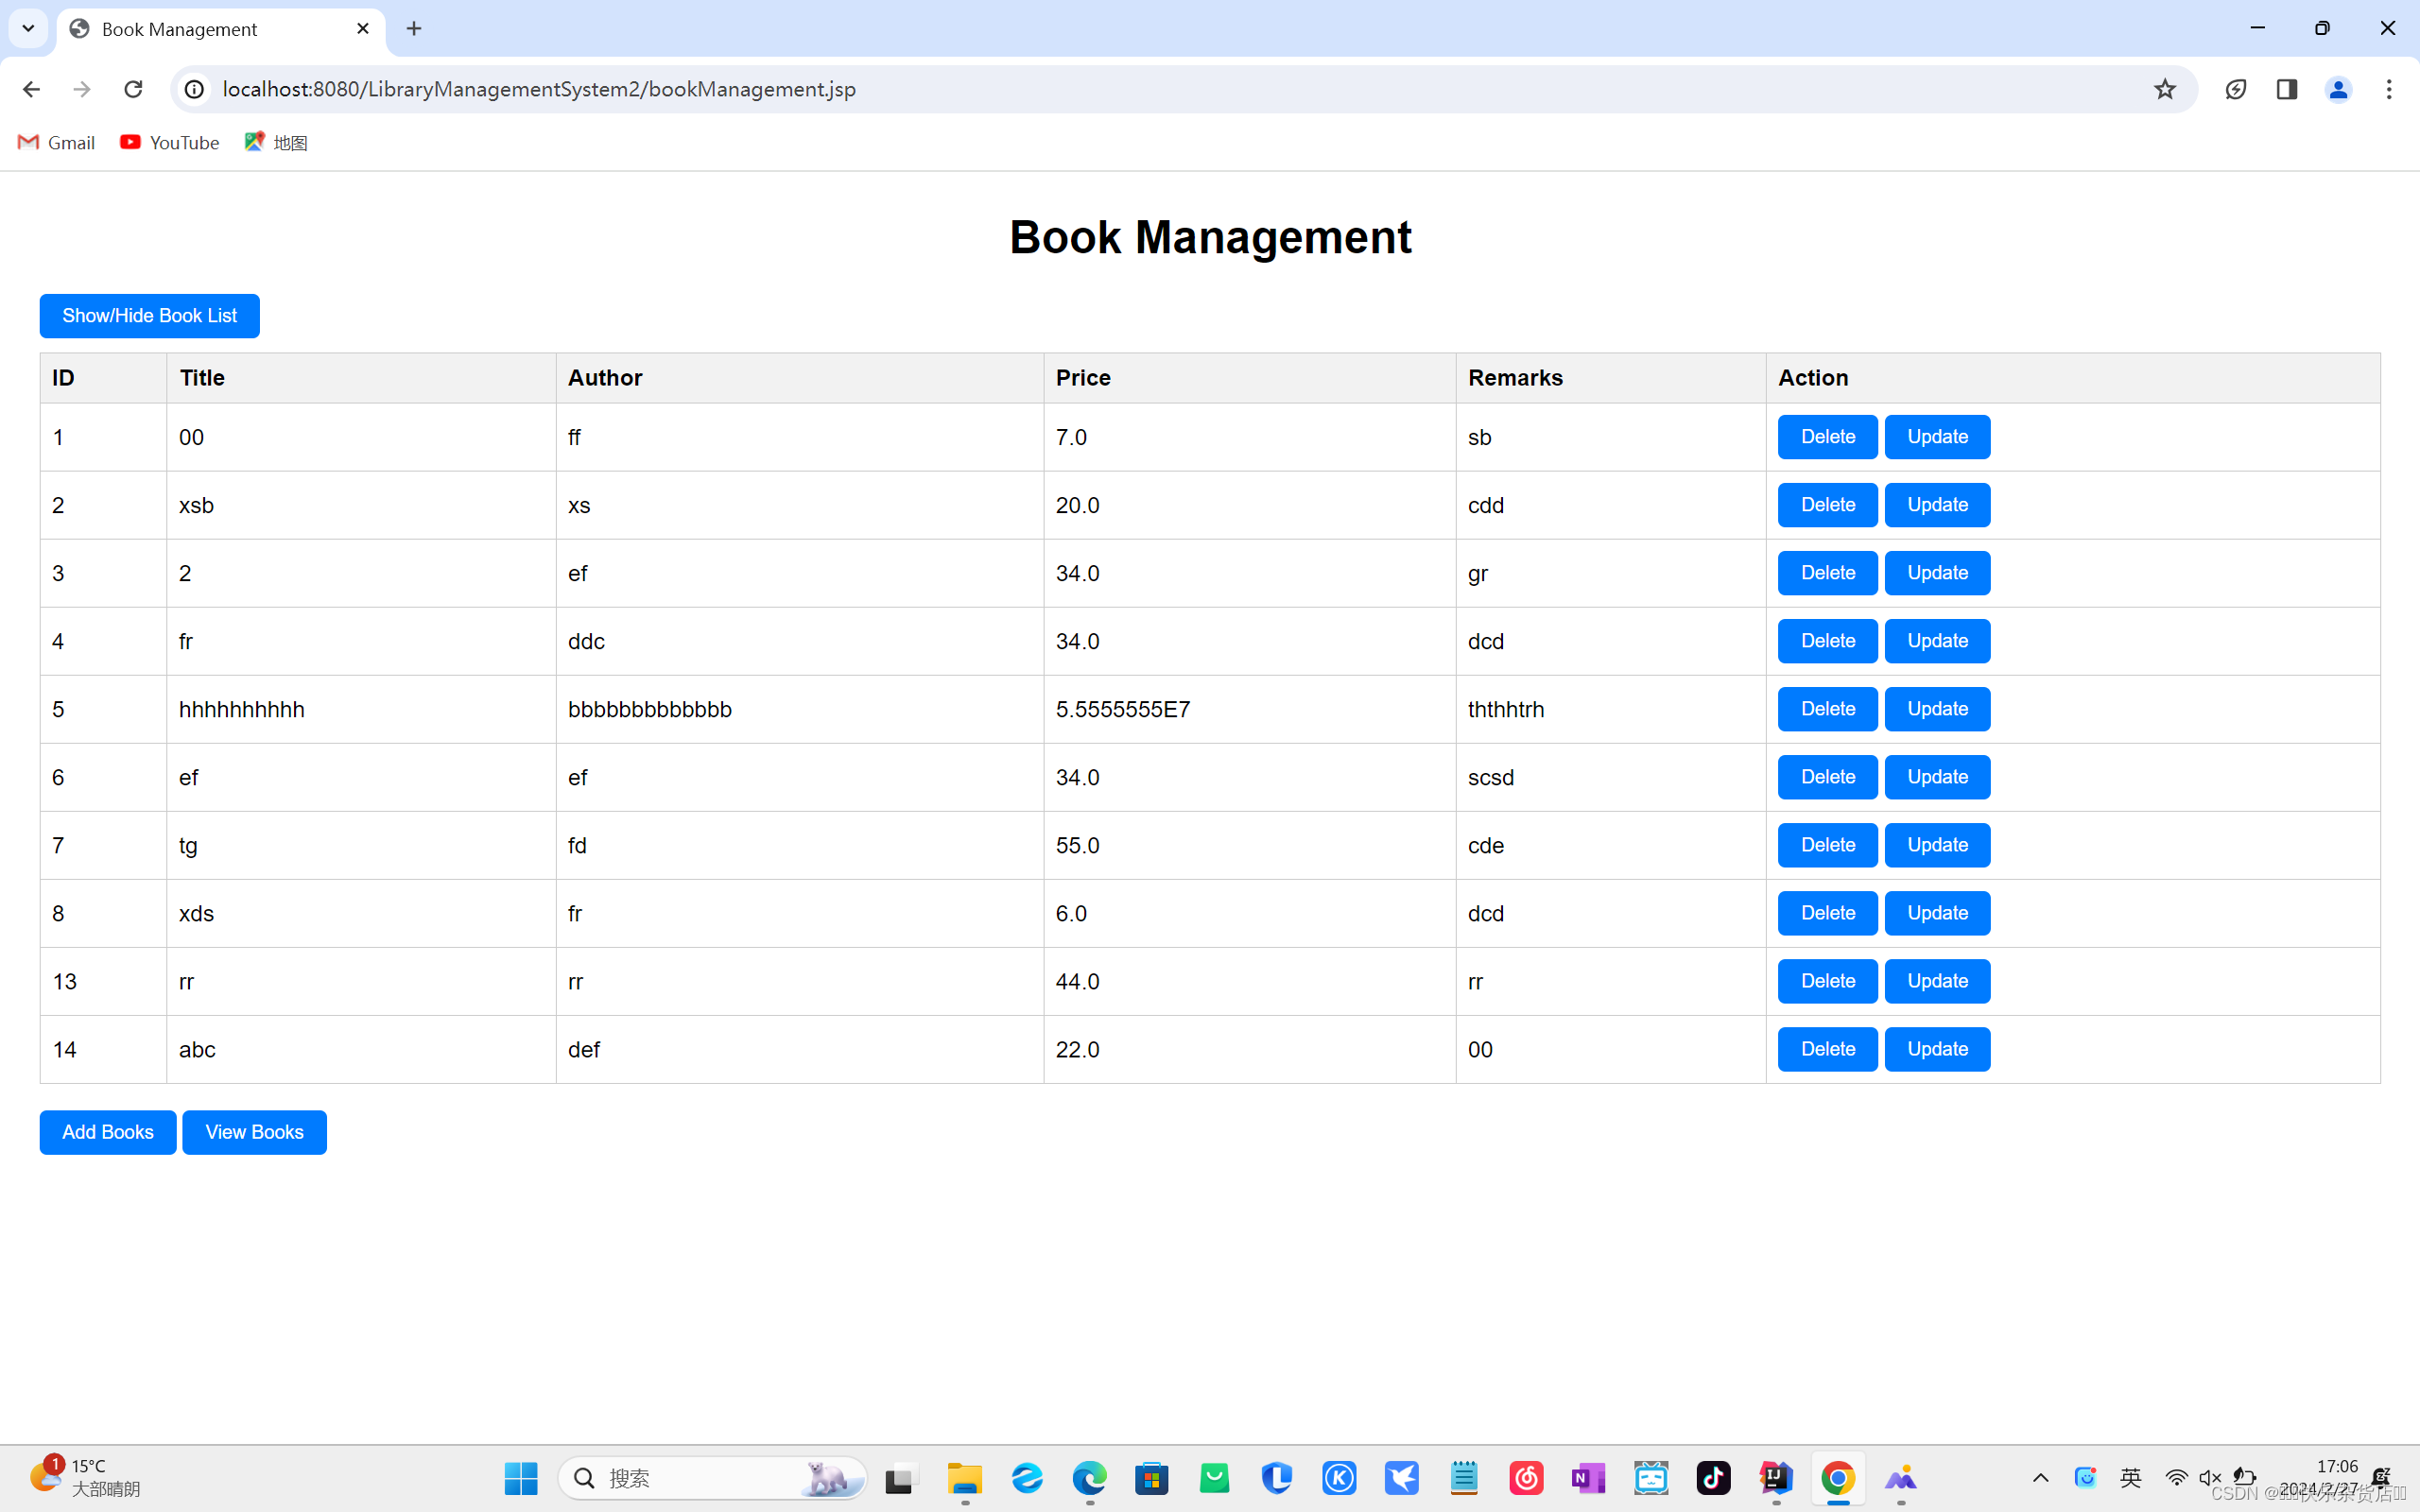Update the xds book row
Screen dimensions: 2420x1512
click(x=1937, y=913)
